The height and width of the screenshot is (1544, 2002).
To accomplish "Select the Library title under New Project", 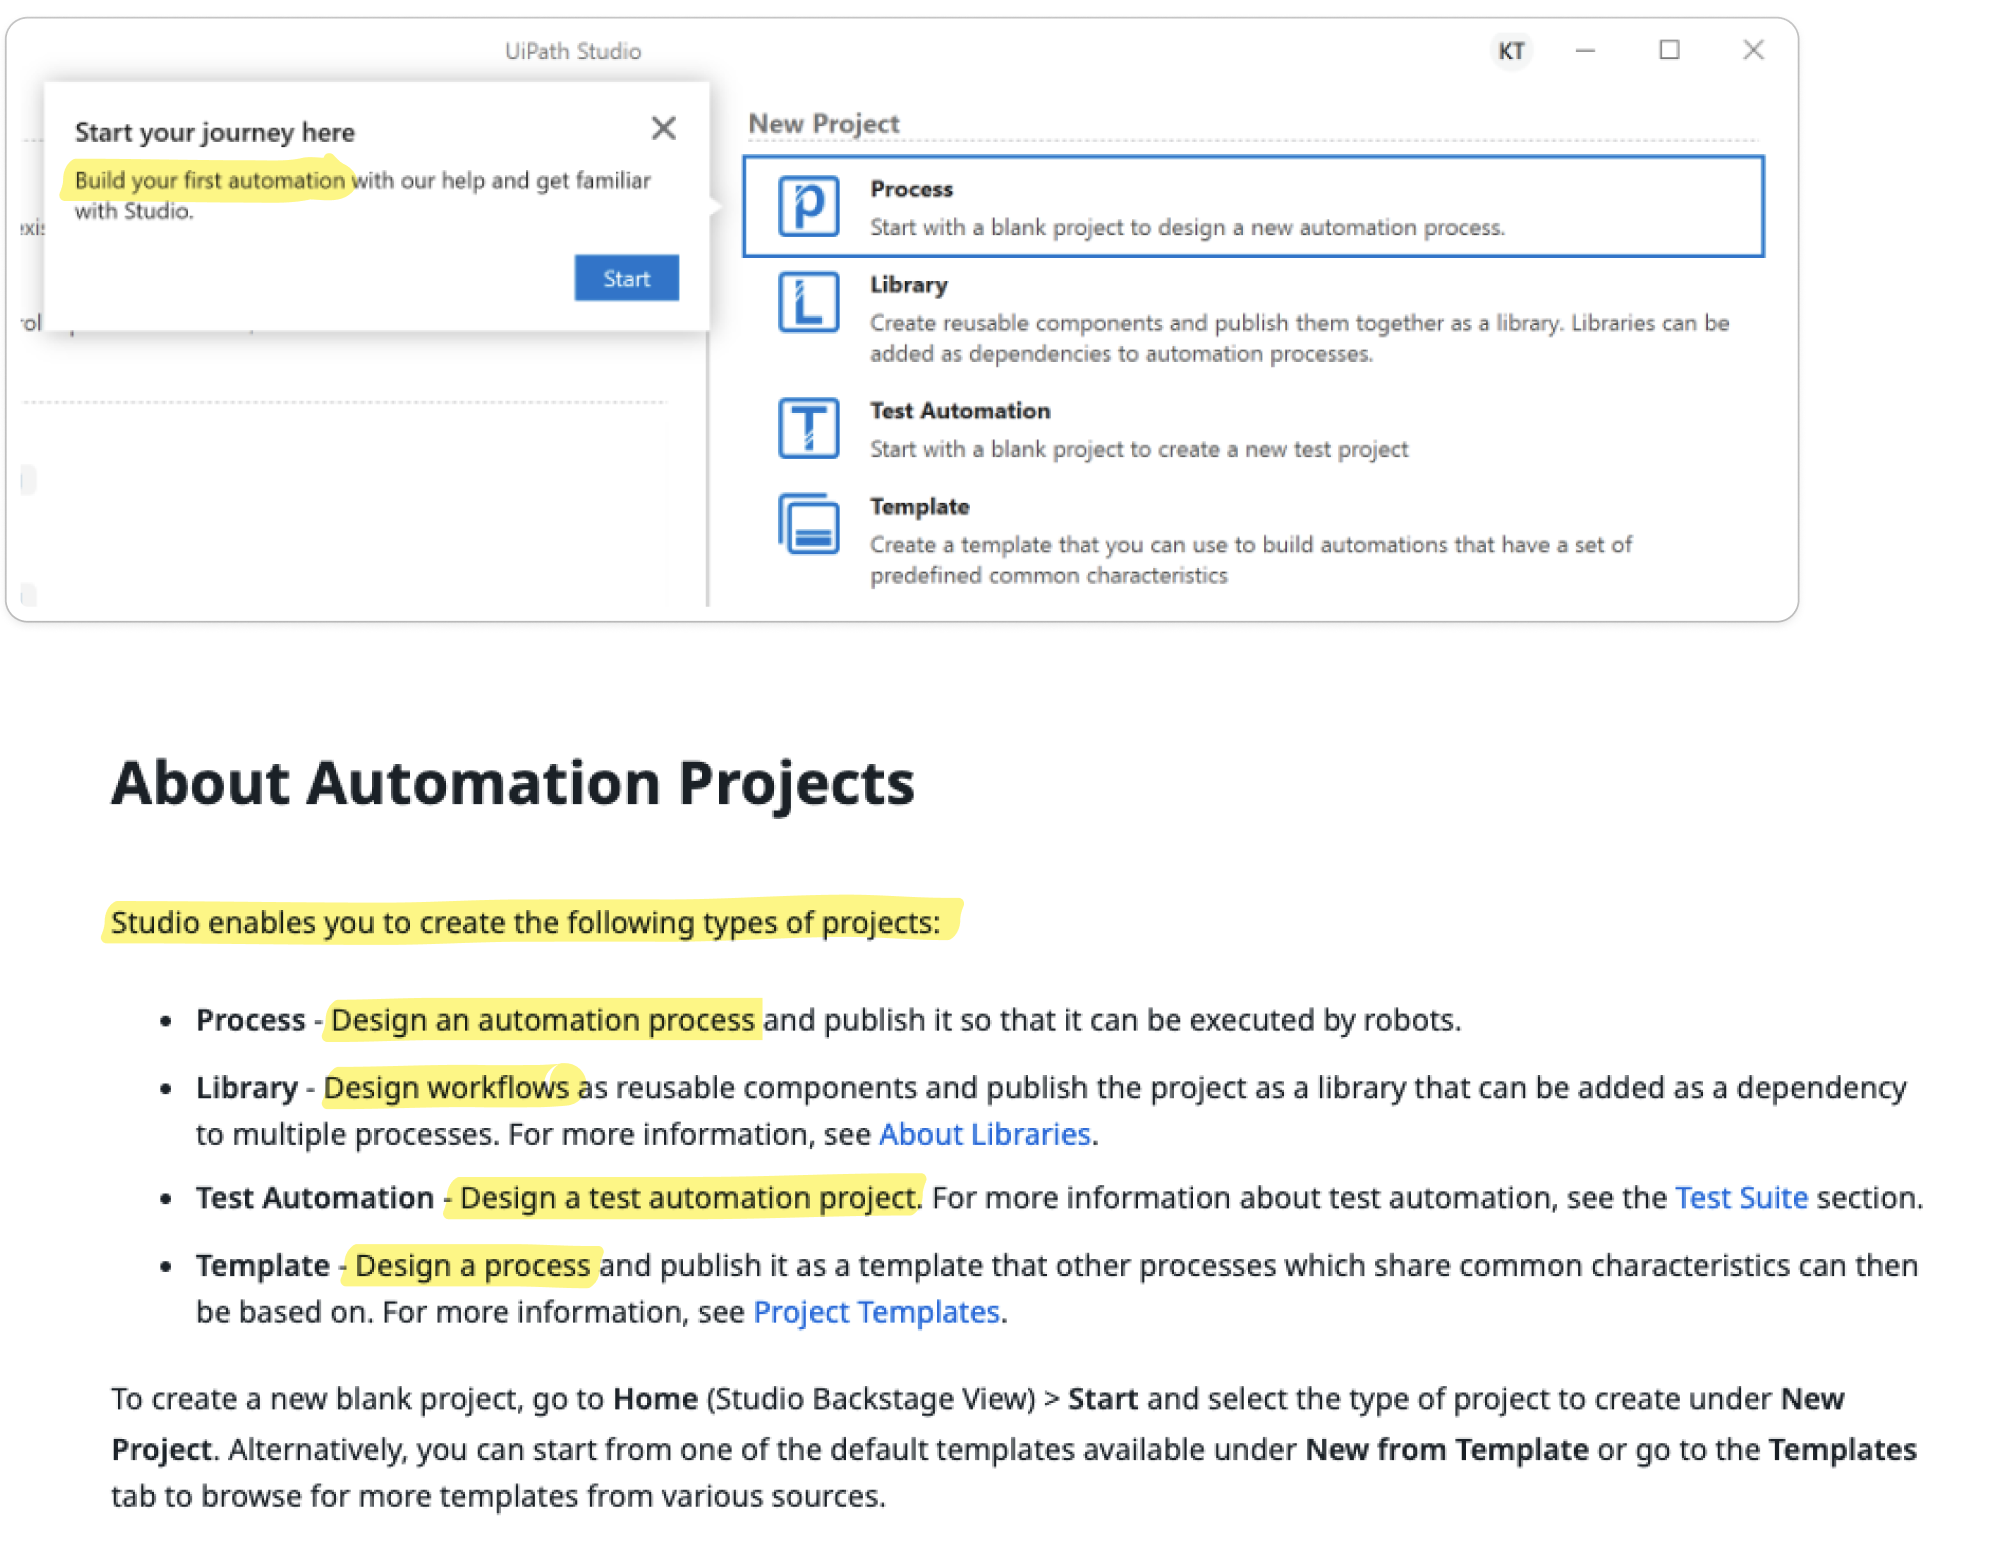I will [908, 285].
